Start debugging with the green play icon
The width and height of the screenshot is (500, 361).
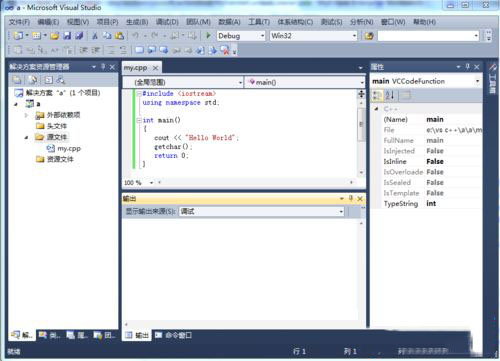pyautogui.click(x=208, y=35)
